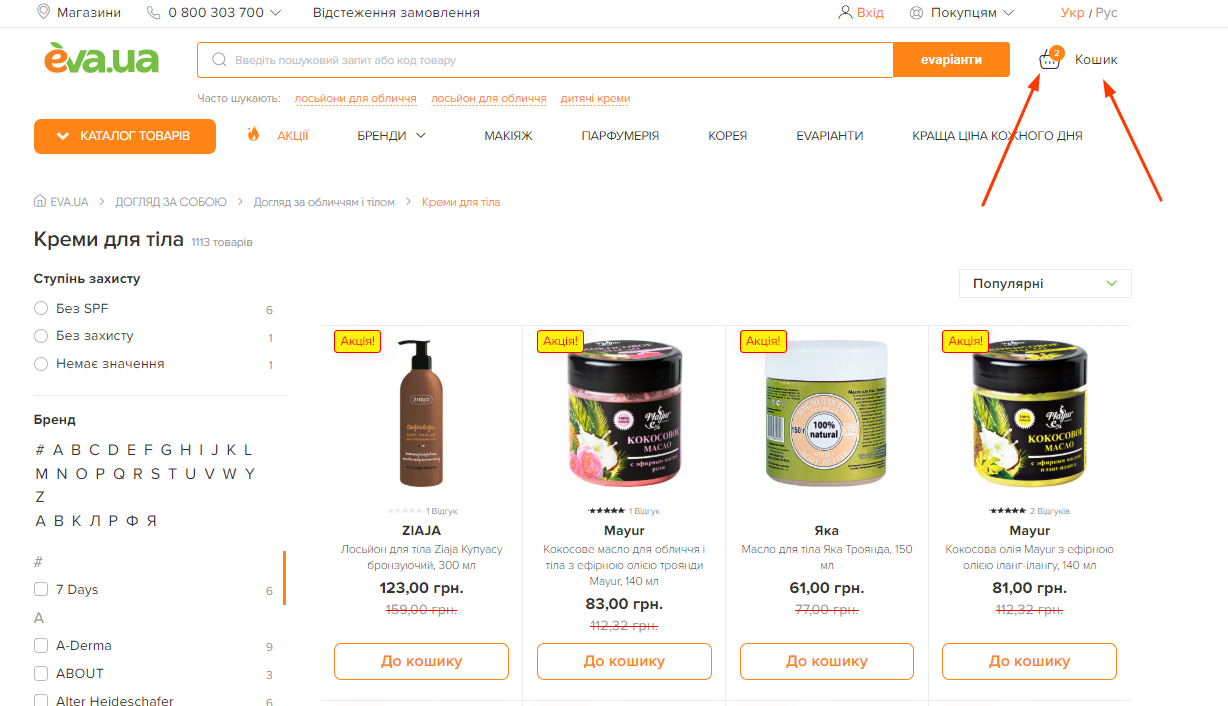Click the eva.ua logo

(101, 59)
